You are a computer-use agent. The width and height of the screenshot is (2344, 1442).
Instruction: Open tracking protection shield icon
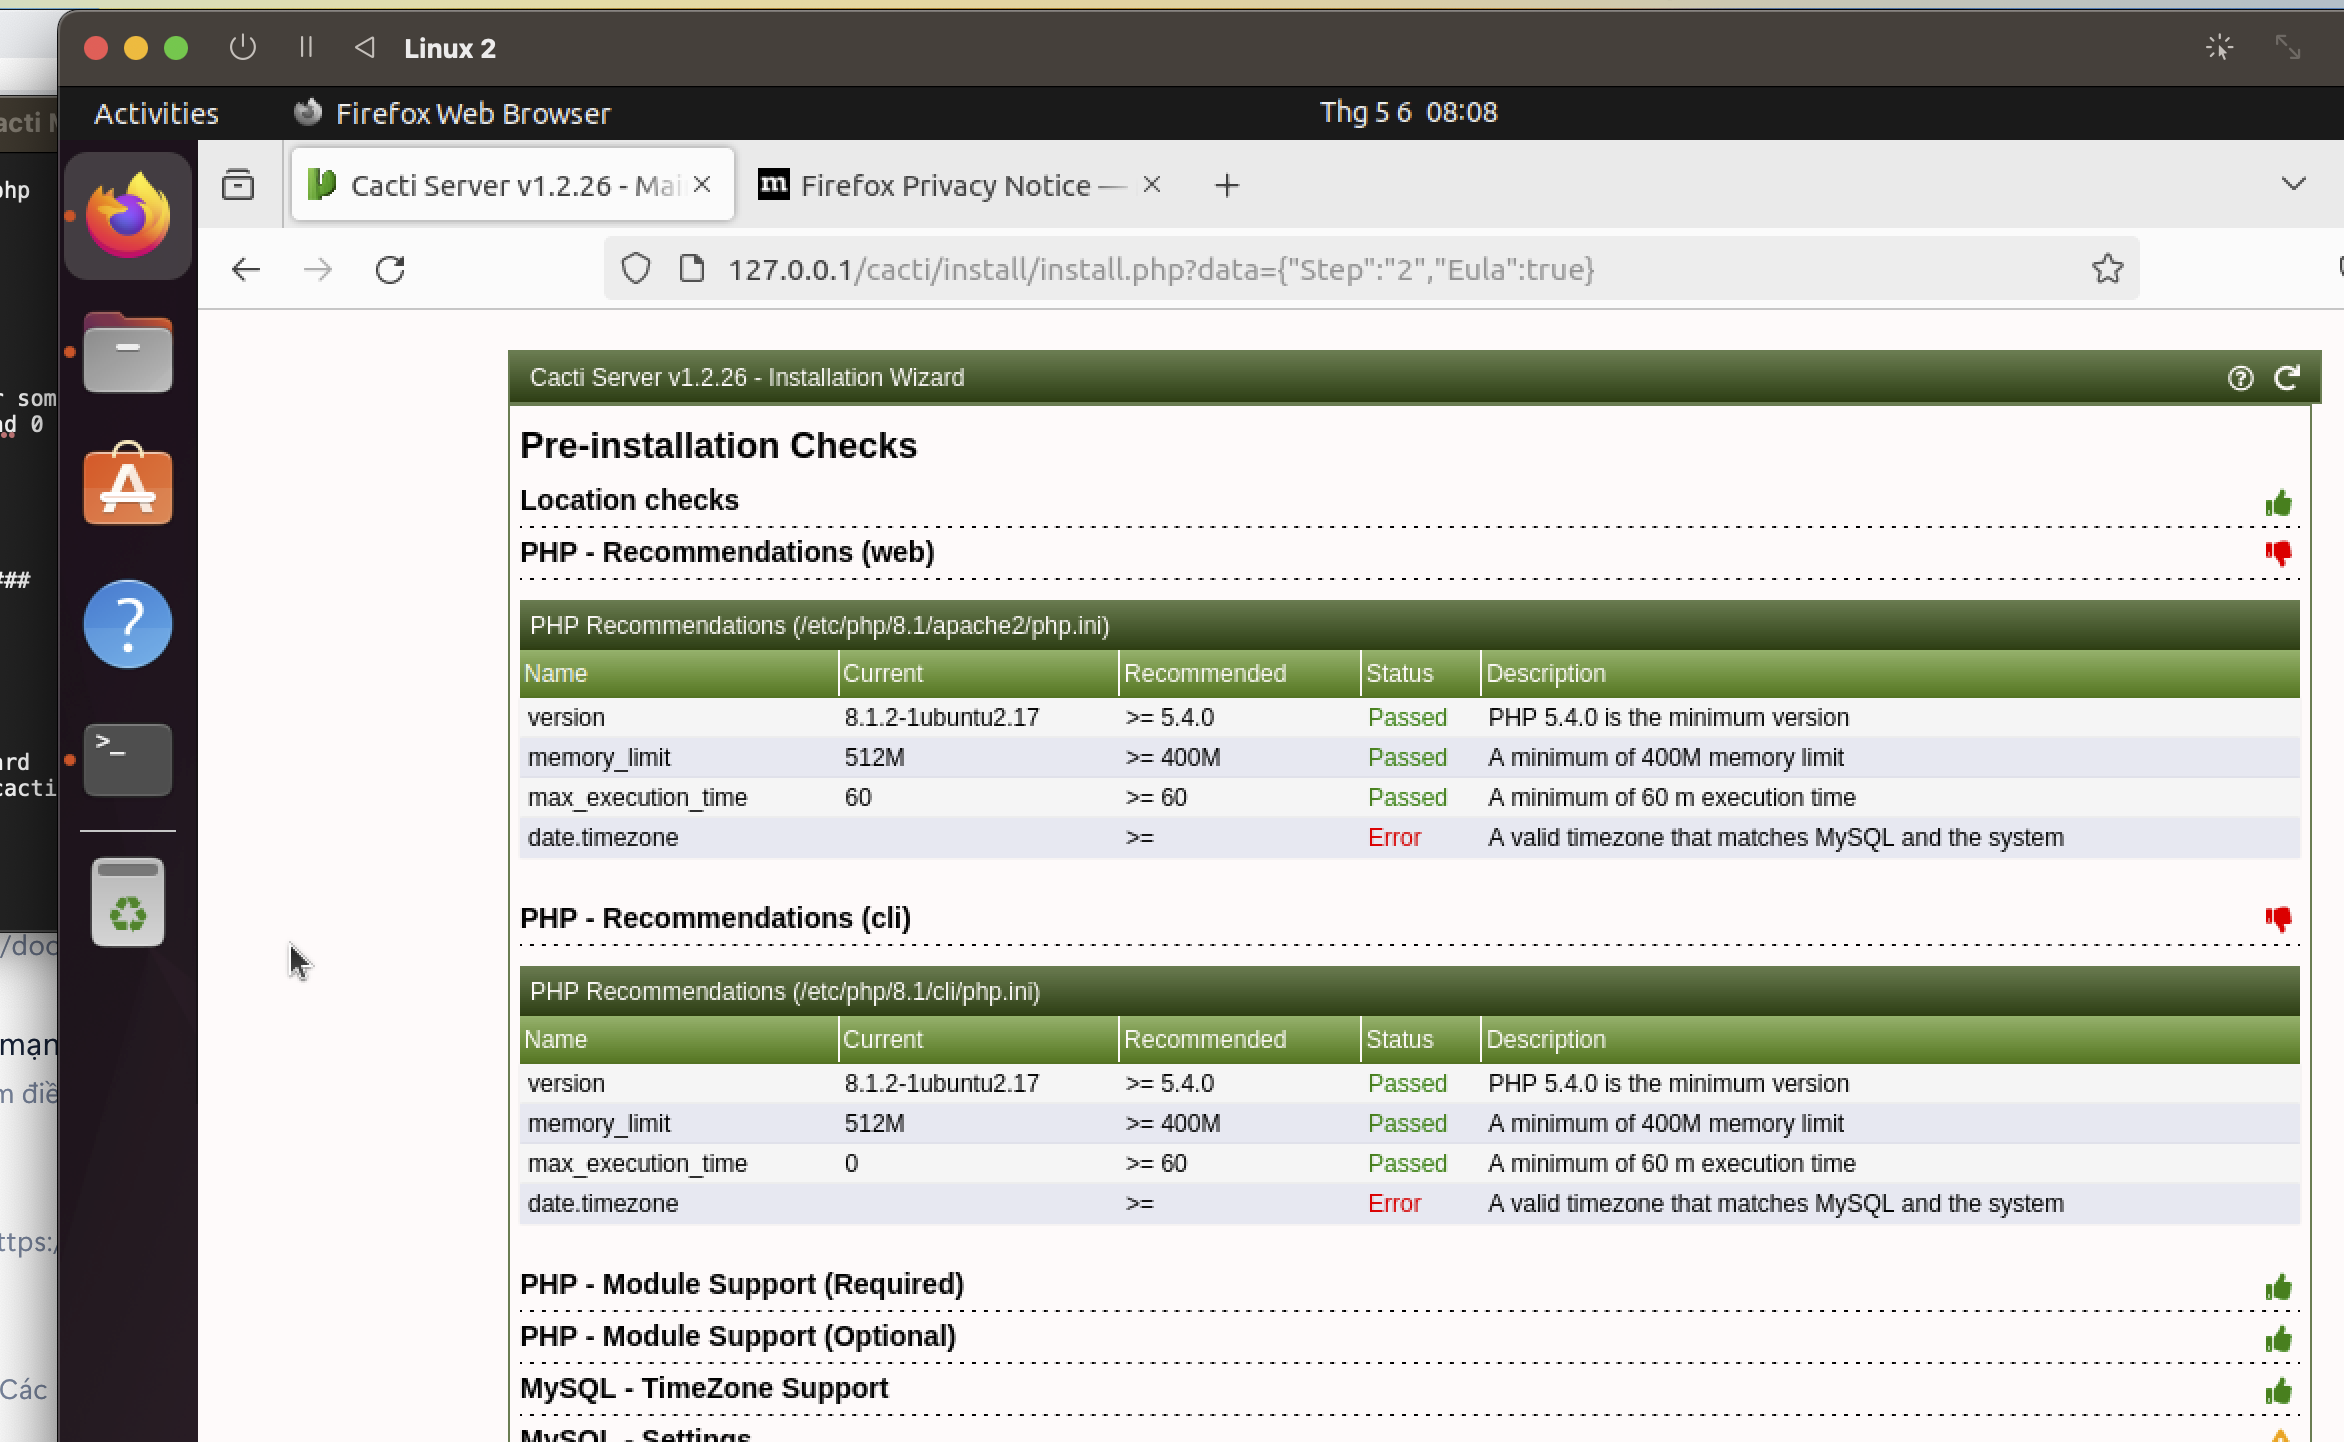[x=636, y=269]
